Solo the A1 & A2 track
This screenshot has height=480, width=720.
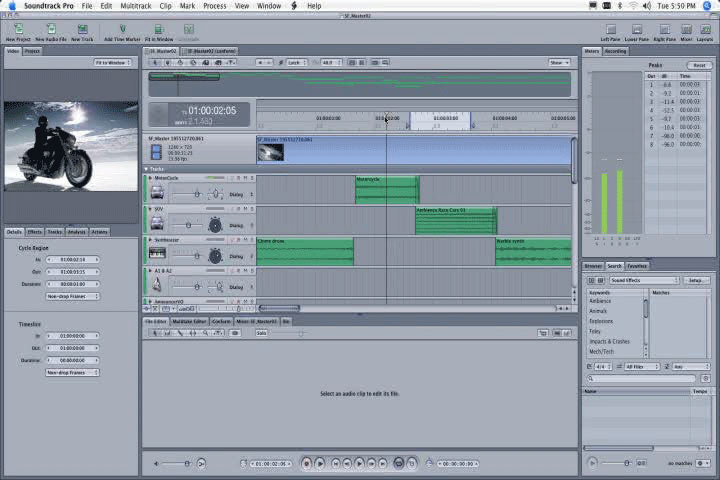tap(252, 271)
